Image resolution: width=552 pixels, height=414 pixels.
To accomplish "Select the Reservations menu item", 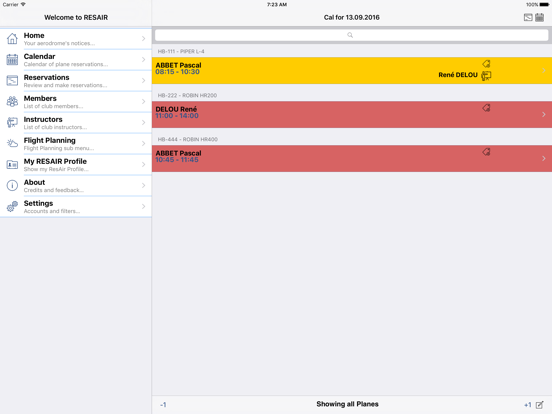I will point(76,81).
